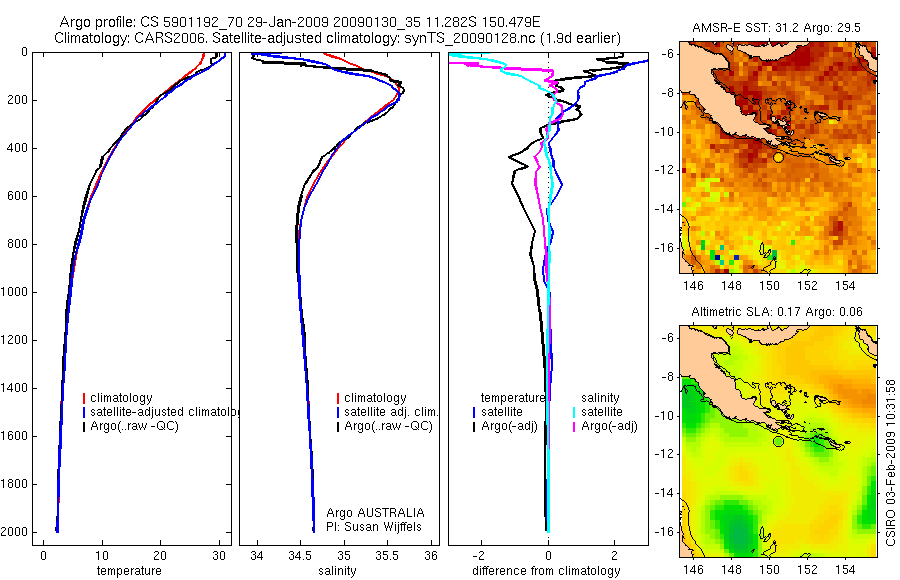Click the 'salinity' x-axis label under the middle plot
The image size is (900, 580).
tap(337, 571)
